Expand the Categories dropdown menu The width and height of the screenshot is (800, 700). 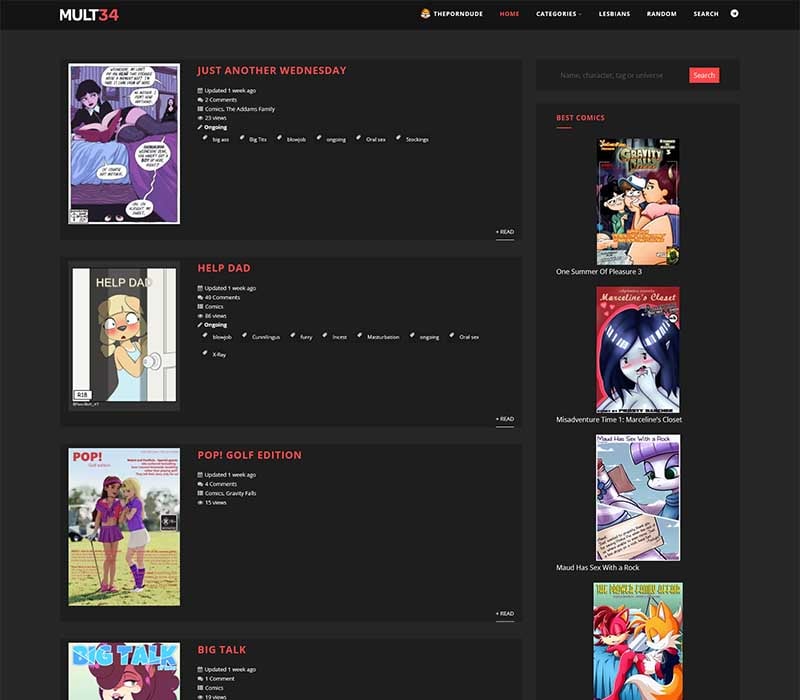(558, 14)
